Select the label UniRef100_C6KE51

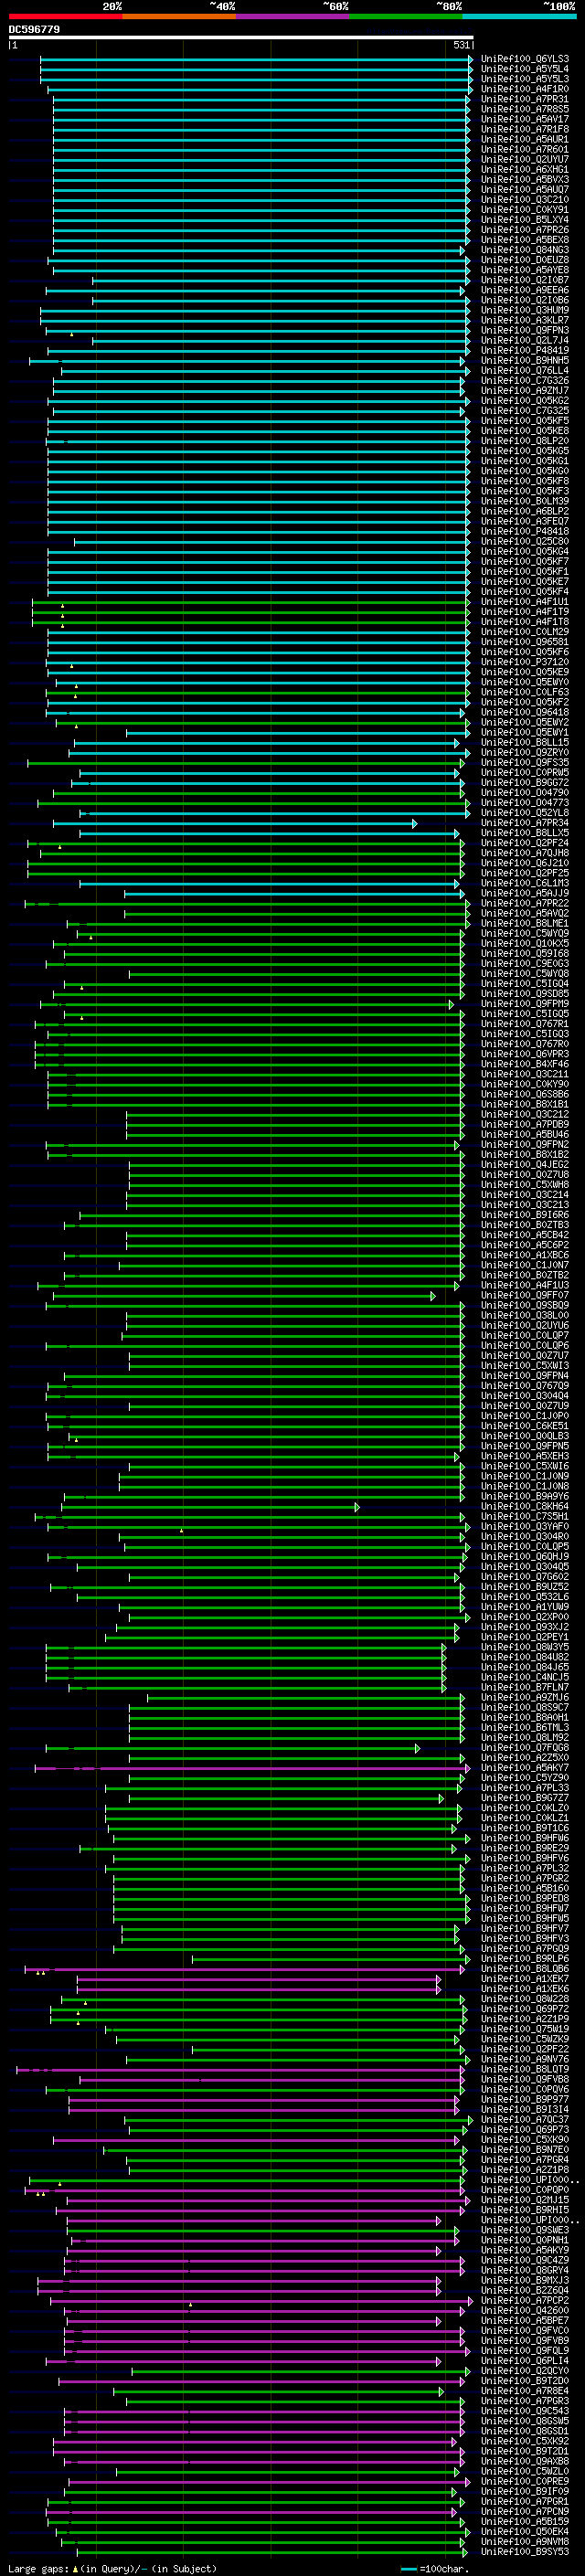click(x=524, y=1426)
